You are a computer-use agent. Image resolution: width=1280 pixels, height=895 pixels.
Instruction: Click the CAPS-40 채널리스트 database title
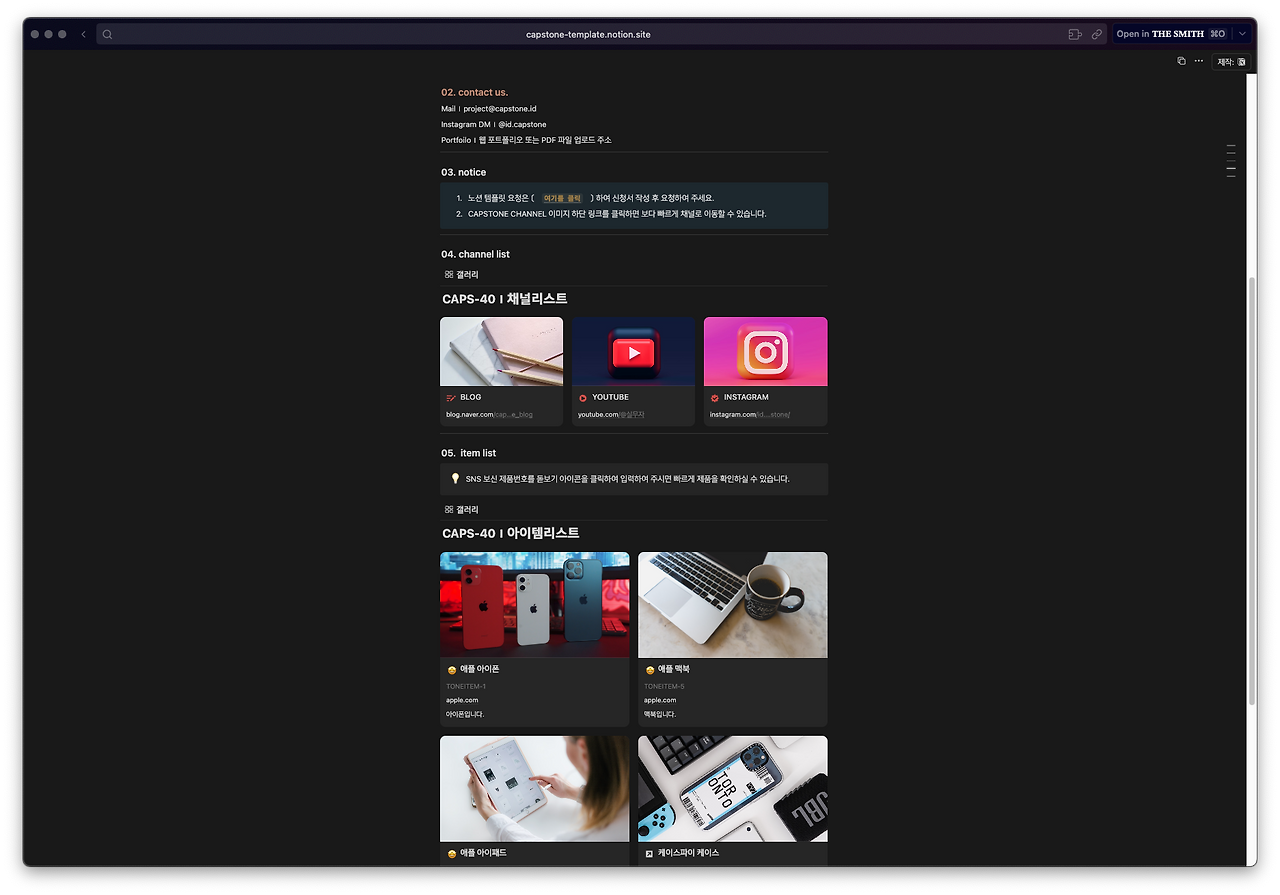click(505, 299)
